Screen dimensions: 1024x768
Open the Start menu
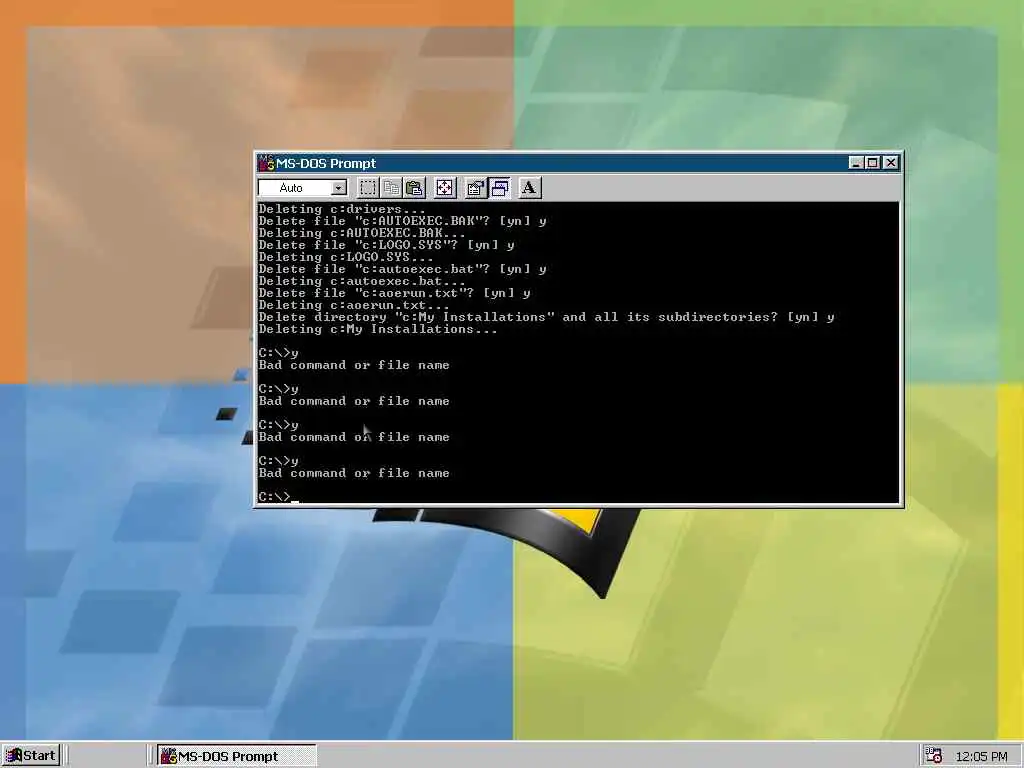coord(31,756)
